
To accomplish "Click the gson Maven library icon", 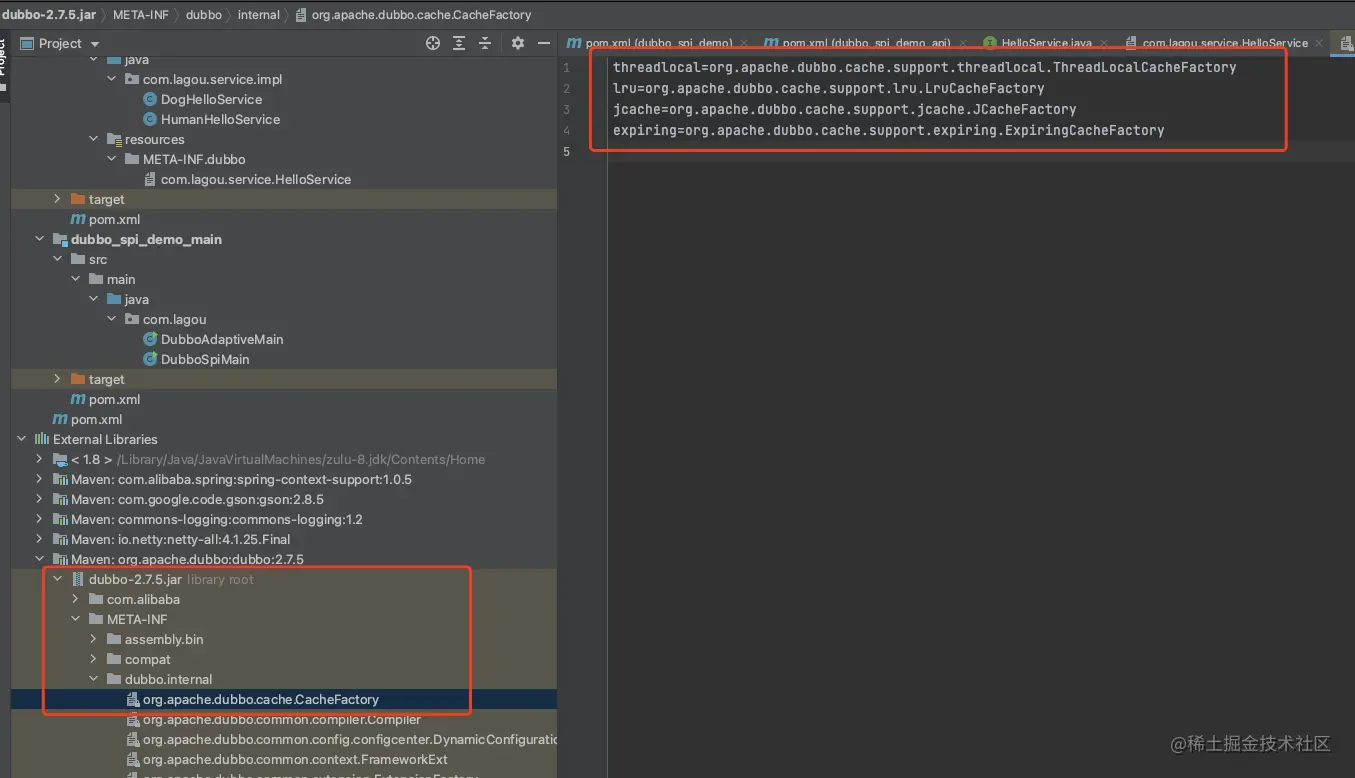I will [60, 499].
